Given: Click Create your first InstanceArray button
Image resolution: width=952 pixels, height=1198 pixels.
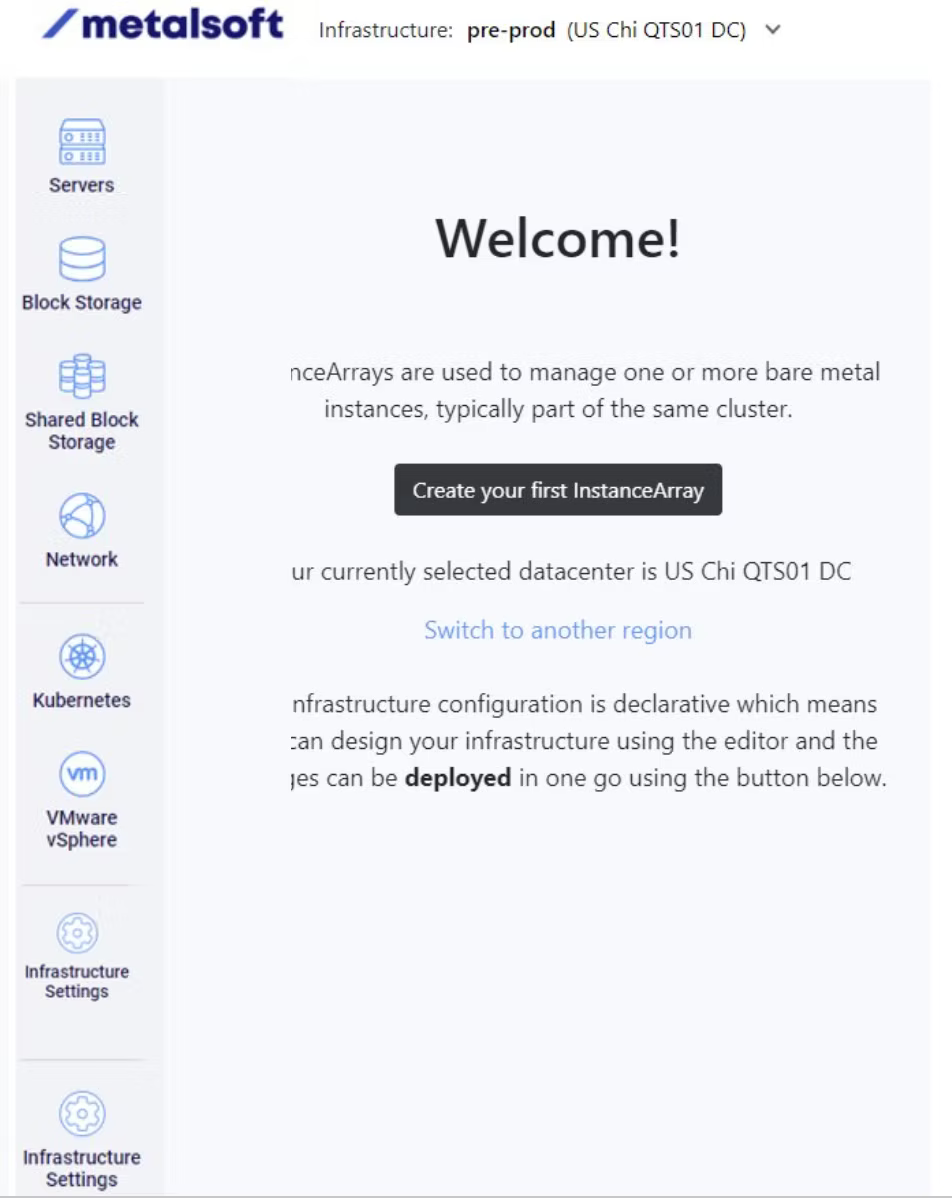Looking at the screenshot, I should pos(558,490).
